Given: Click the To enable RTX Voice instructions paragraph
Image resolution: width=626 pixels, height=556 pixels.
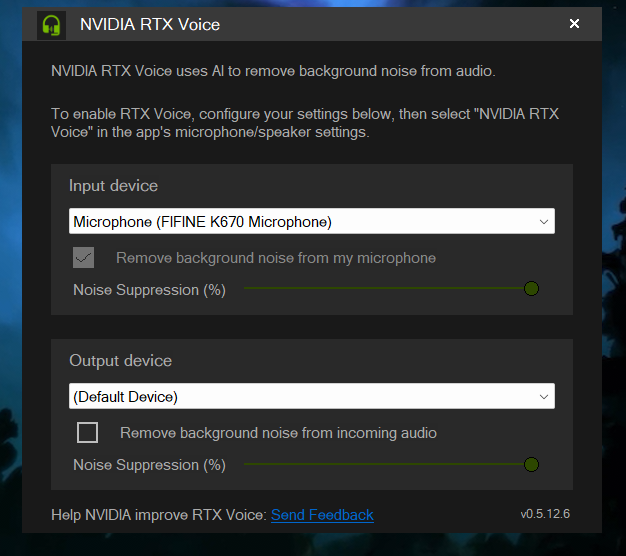Looking at the screenshot, I should (x=305, y=123).
